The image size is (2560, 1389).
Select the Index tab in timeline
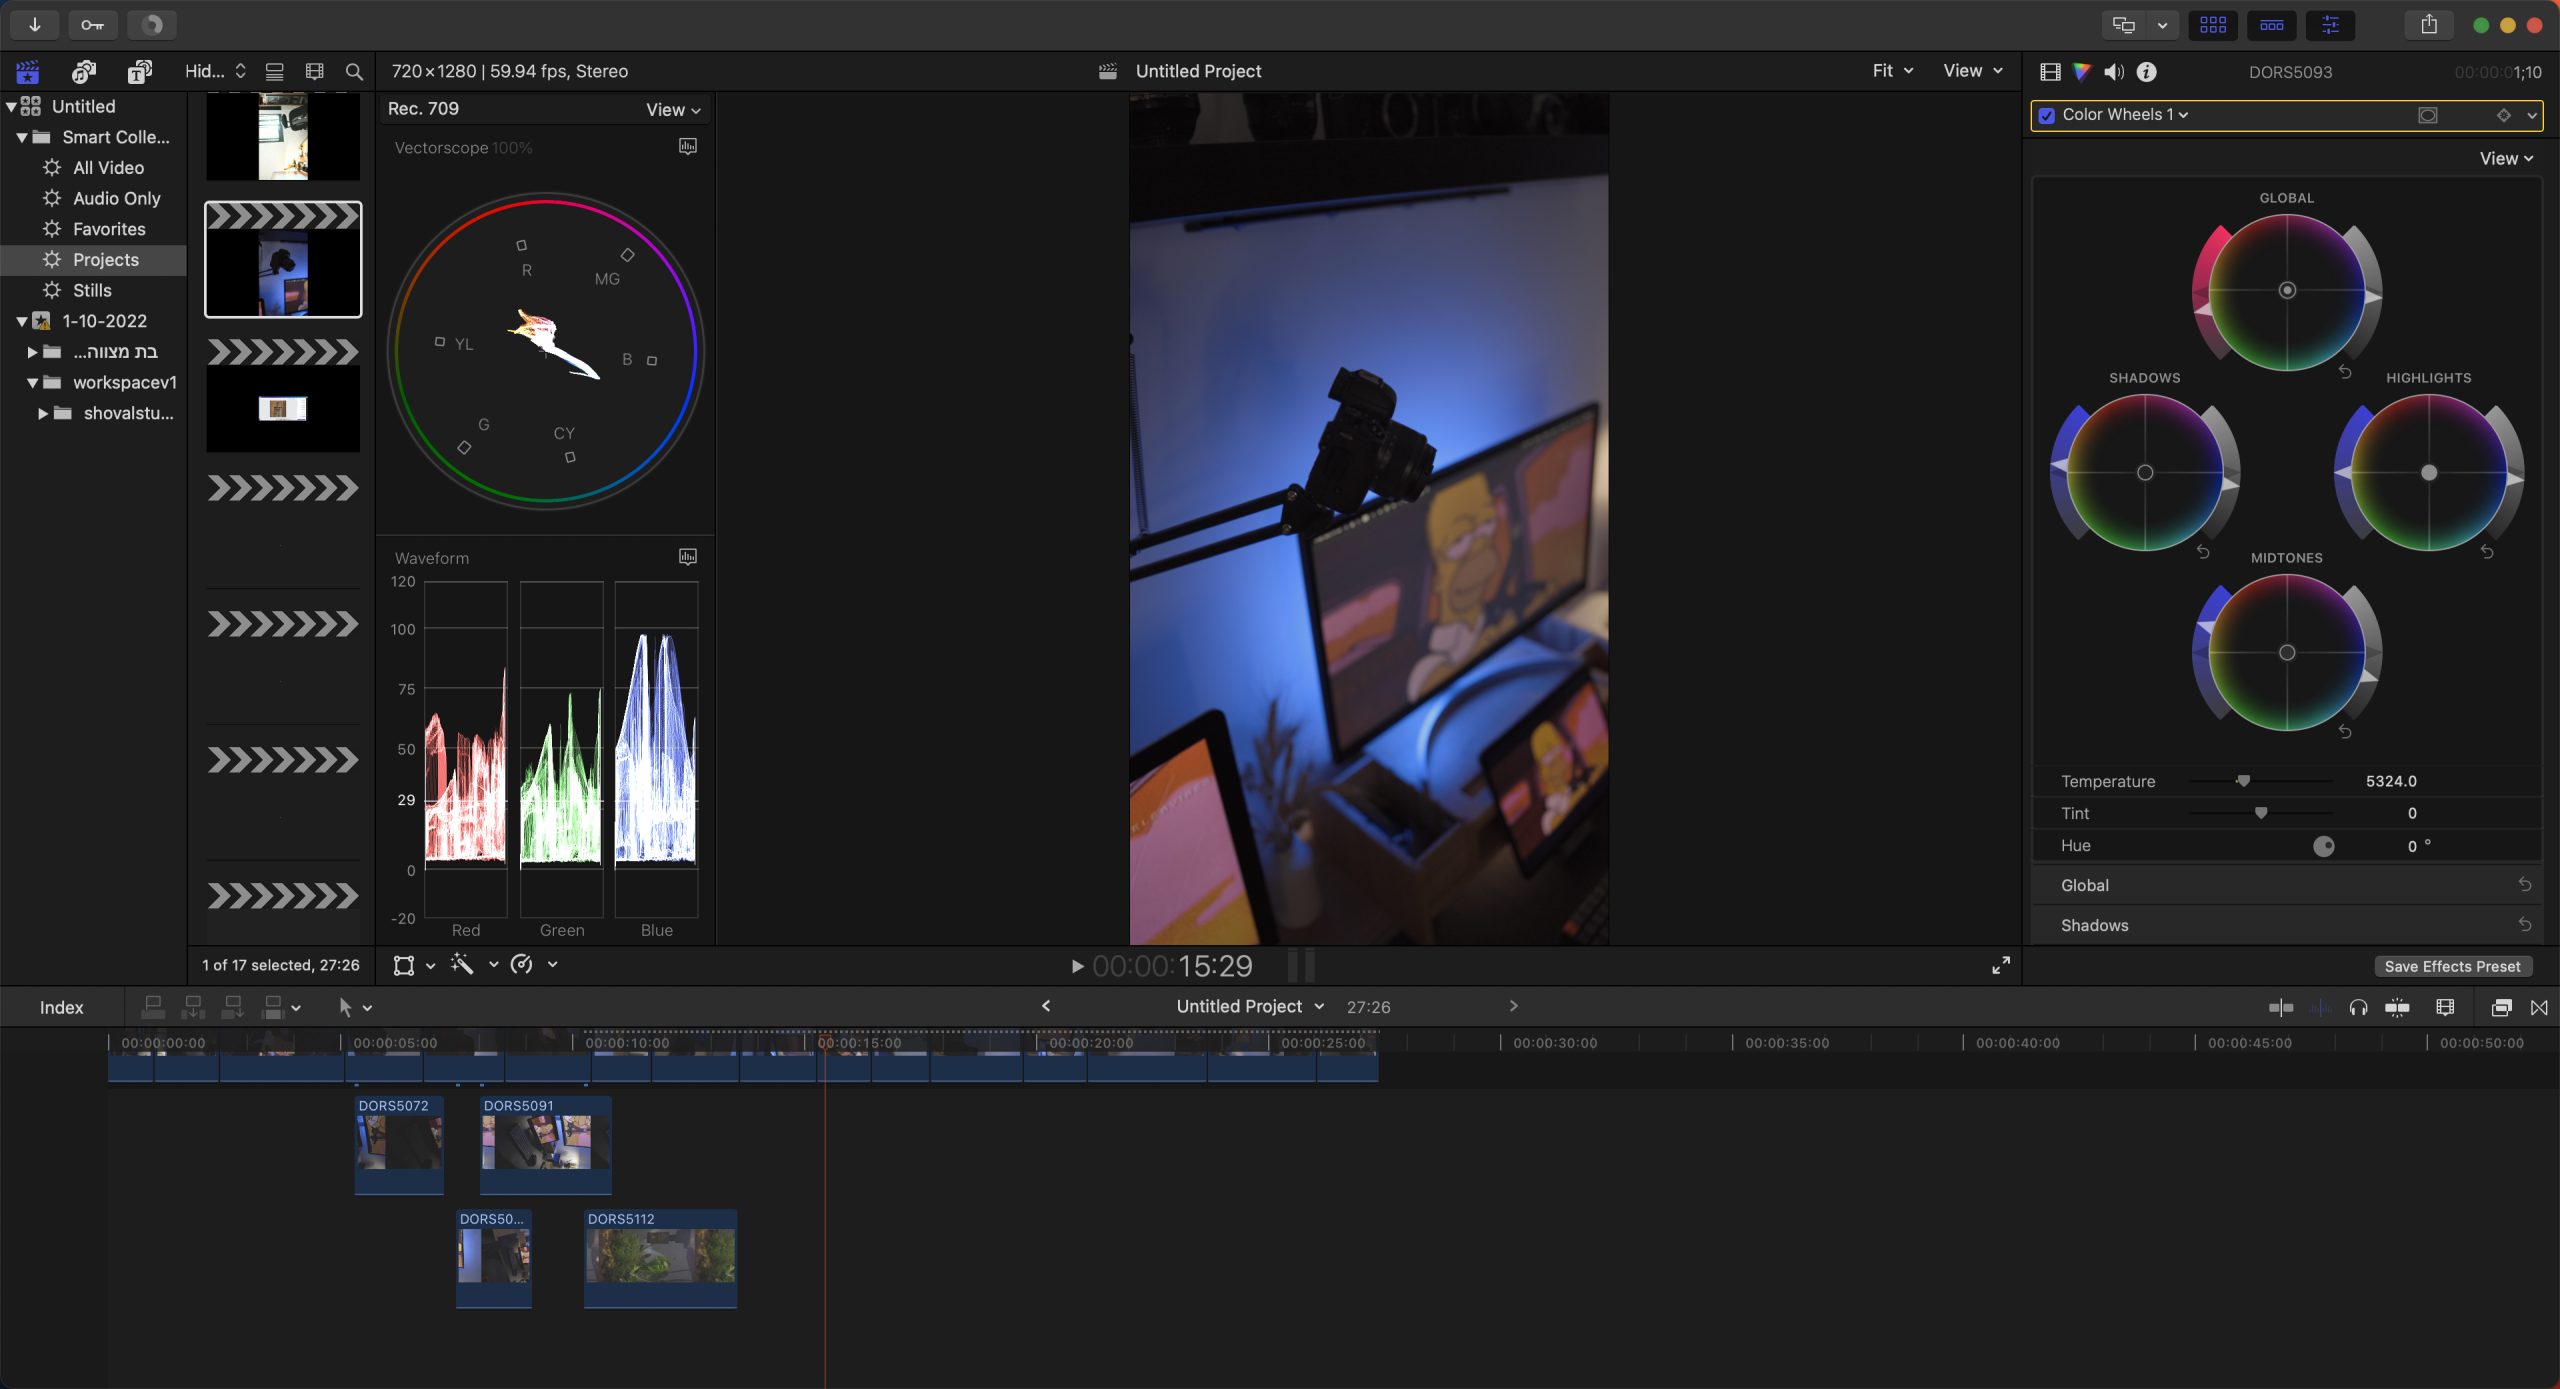click(60, 1006)
